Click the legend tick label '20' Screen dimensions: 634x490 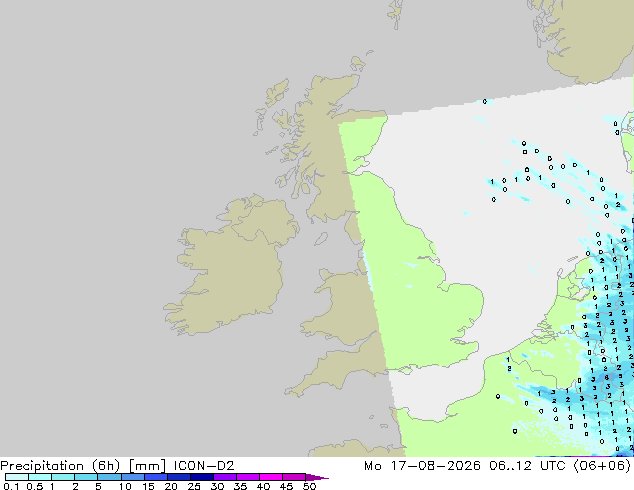pyautogui.click(x=171, y=486)
